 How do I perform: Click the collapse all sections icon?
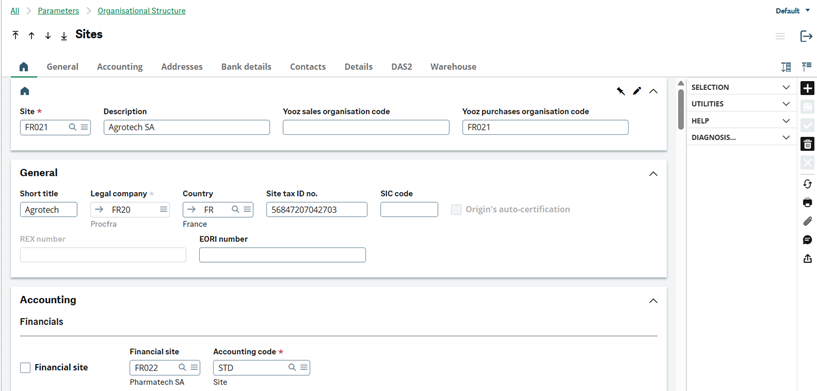(807, 66)
